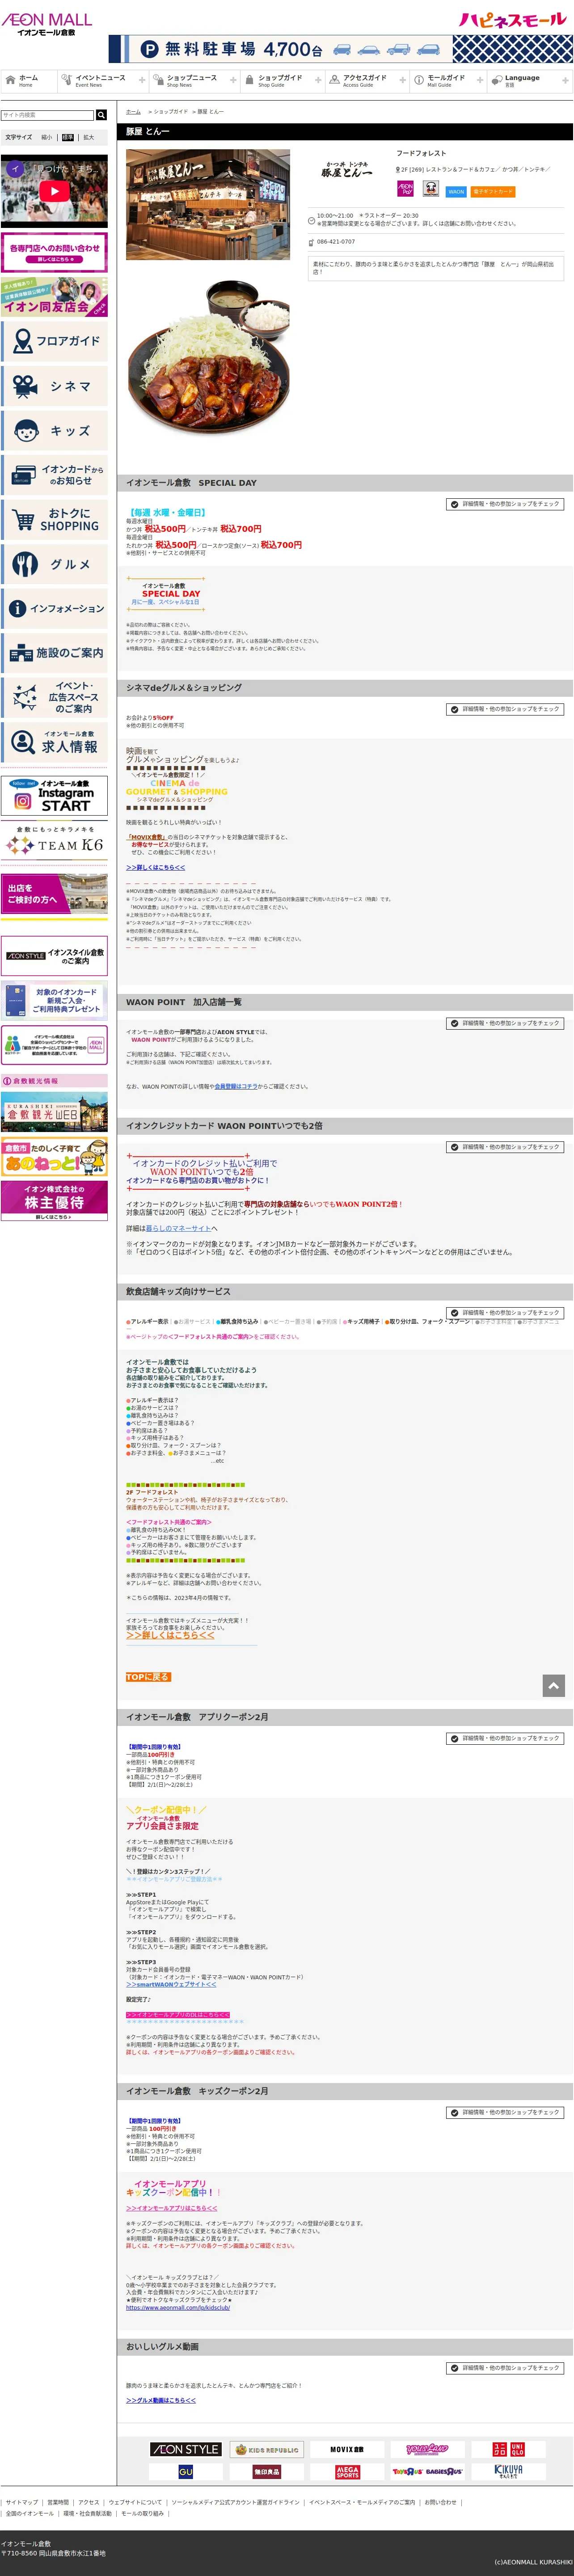Open the MOVIX倉敷 footer logo
574x2576 pixels.
tap(347, 2449)
